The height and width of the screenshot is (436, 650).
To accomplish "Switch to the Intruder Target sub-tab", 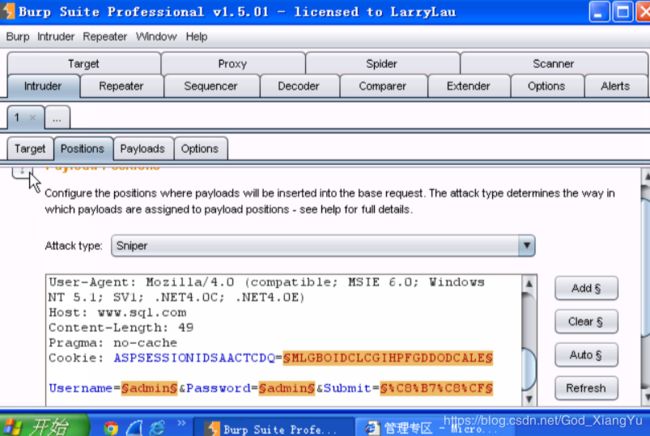I will (30, 149).
